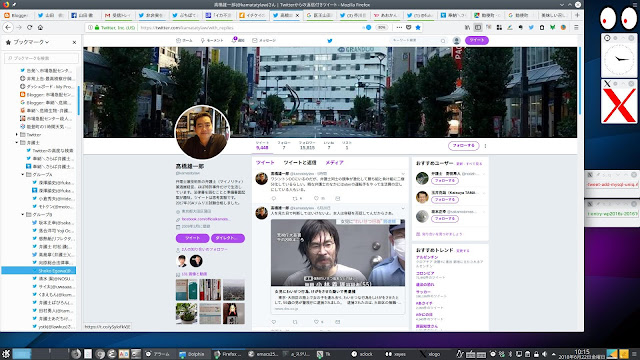Image resolution: width=640 pixels, height=360 pixels.
Task: Open site security info padlock
Action: [97, 27]
